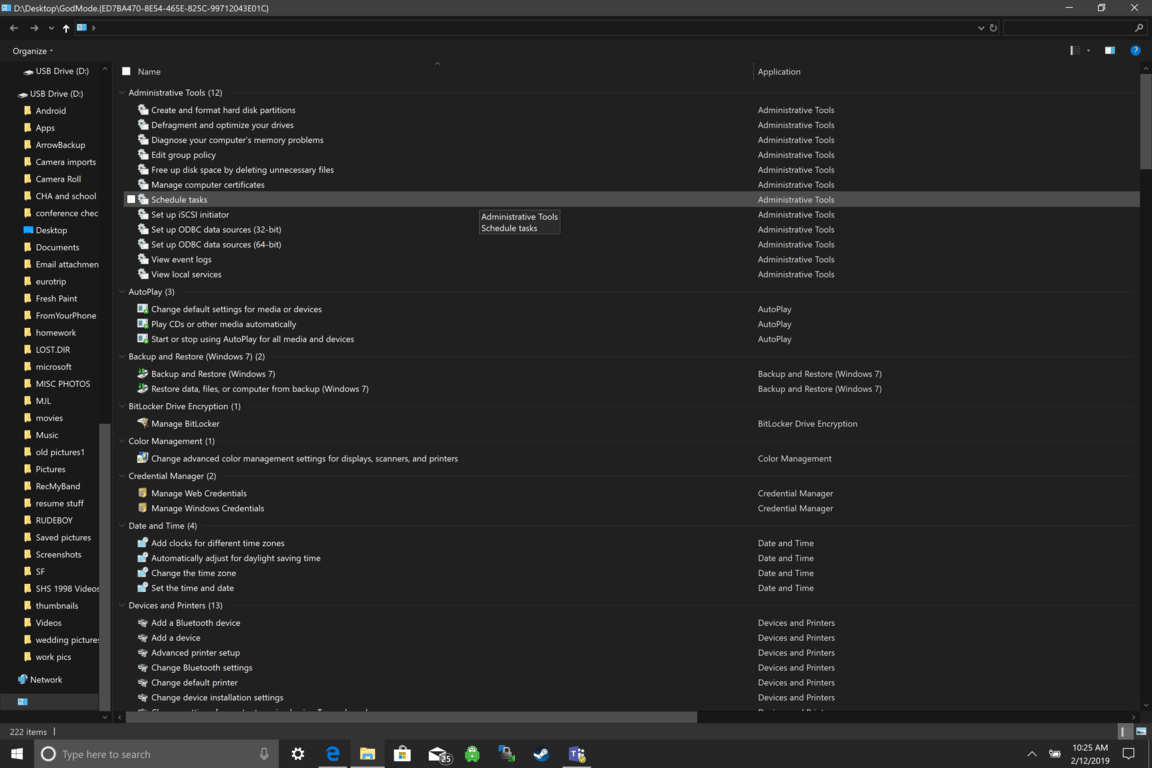
Task: Open Manage BitLocker item
Action: 185,424
